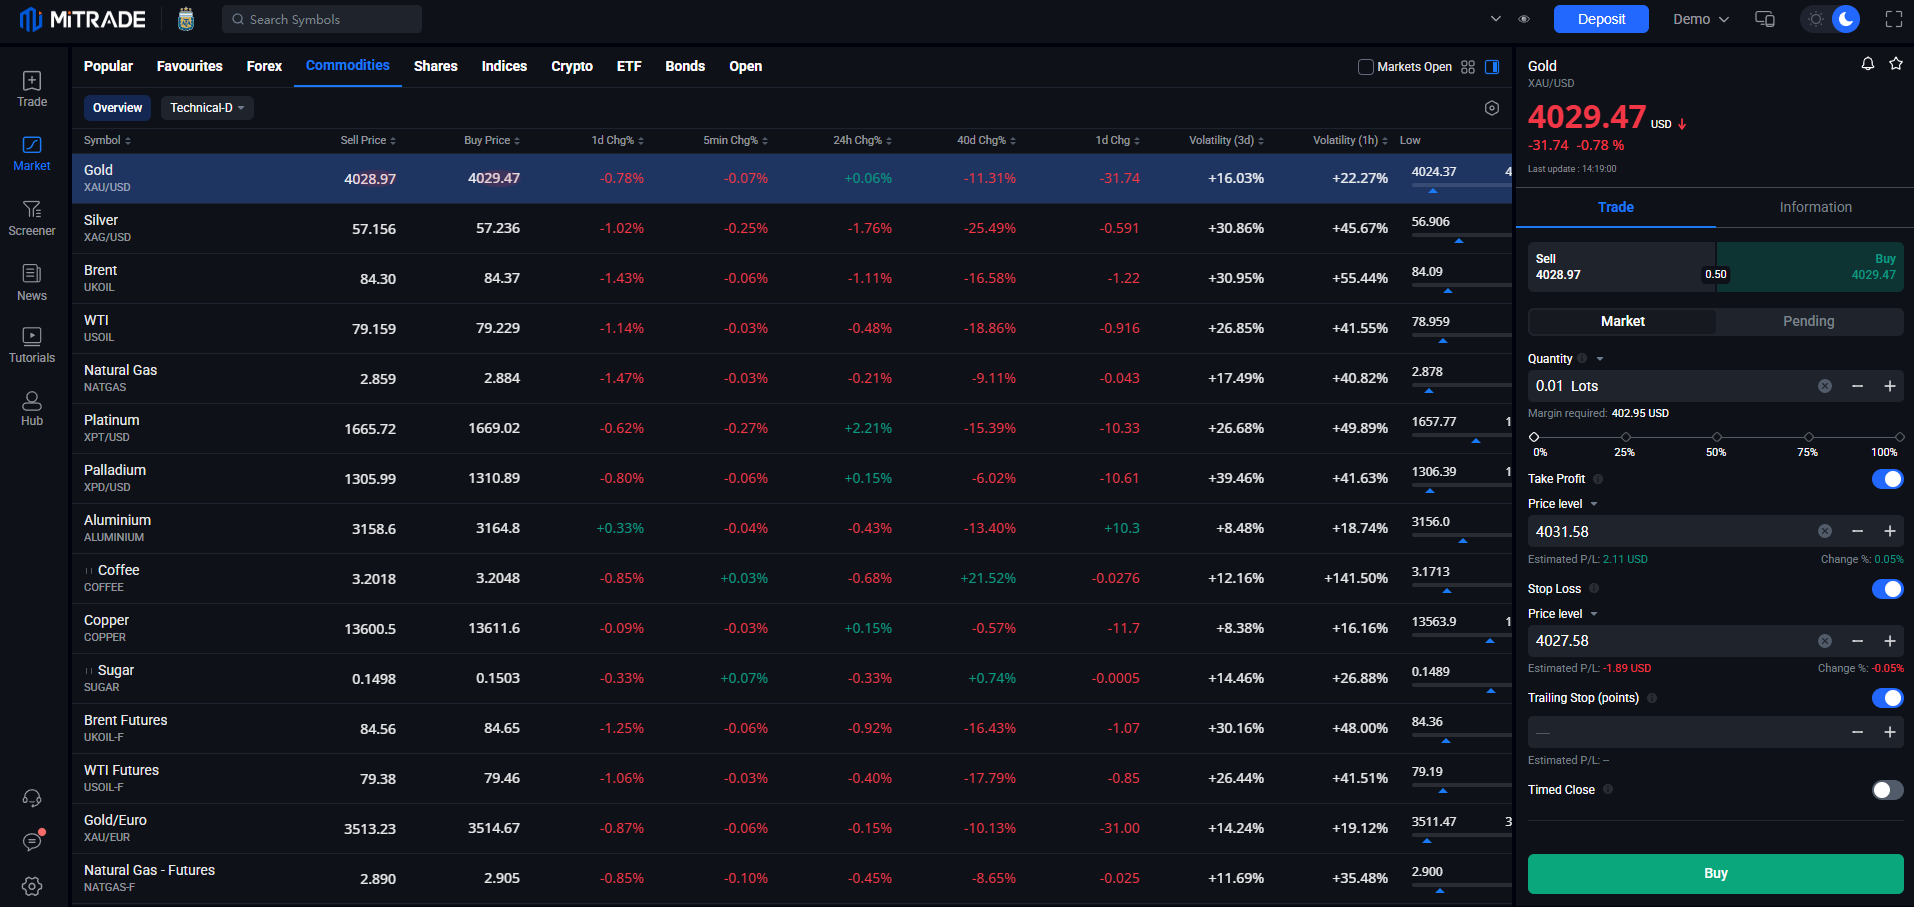Open the Tutorials sidebar icon

pyautogui.click(x=32, y=346)
